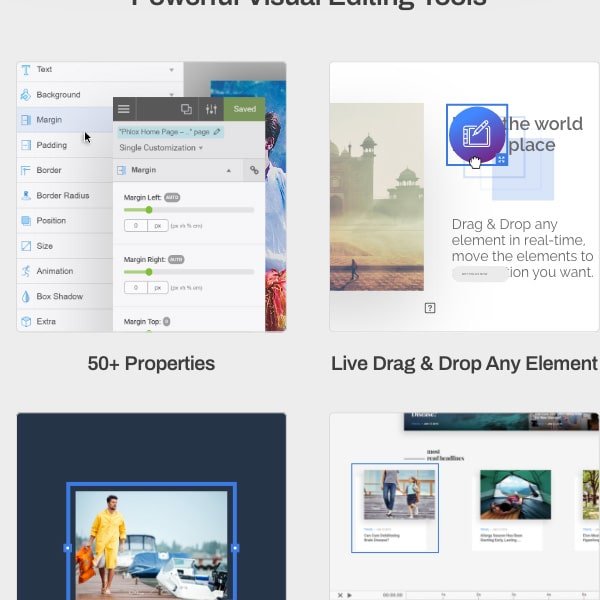This screenshot has width=600, height=600.
Task: Click the green Saved button
Action: pyautogui.click(x=245, y=109)
